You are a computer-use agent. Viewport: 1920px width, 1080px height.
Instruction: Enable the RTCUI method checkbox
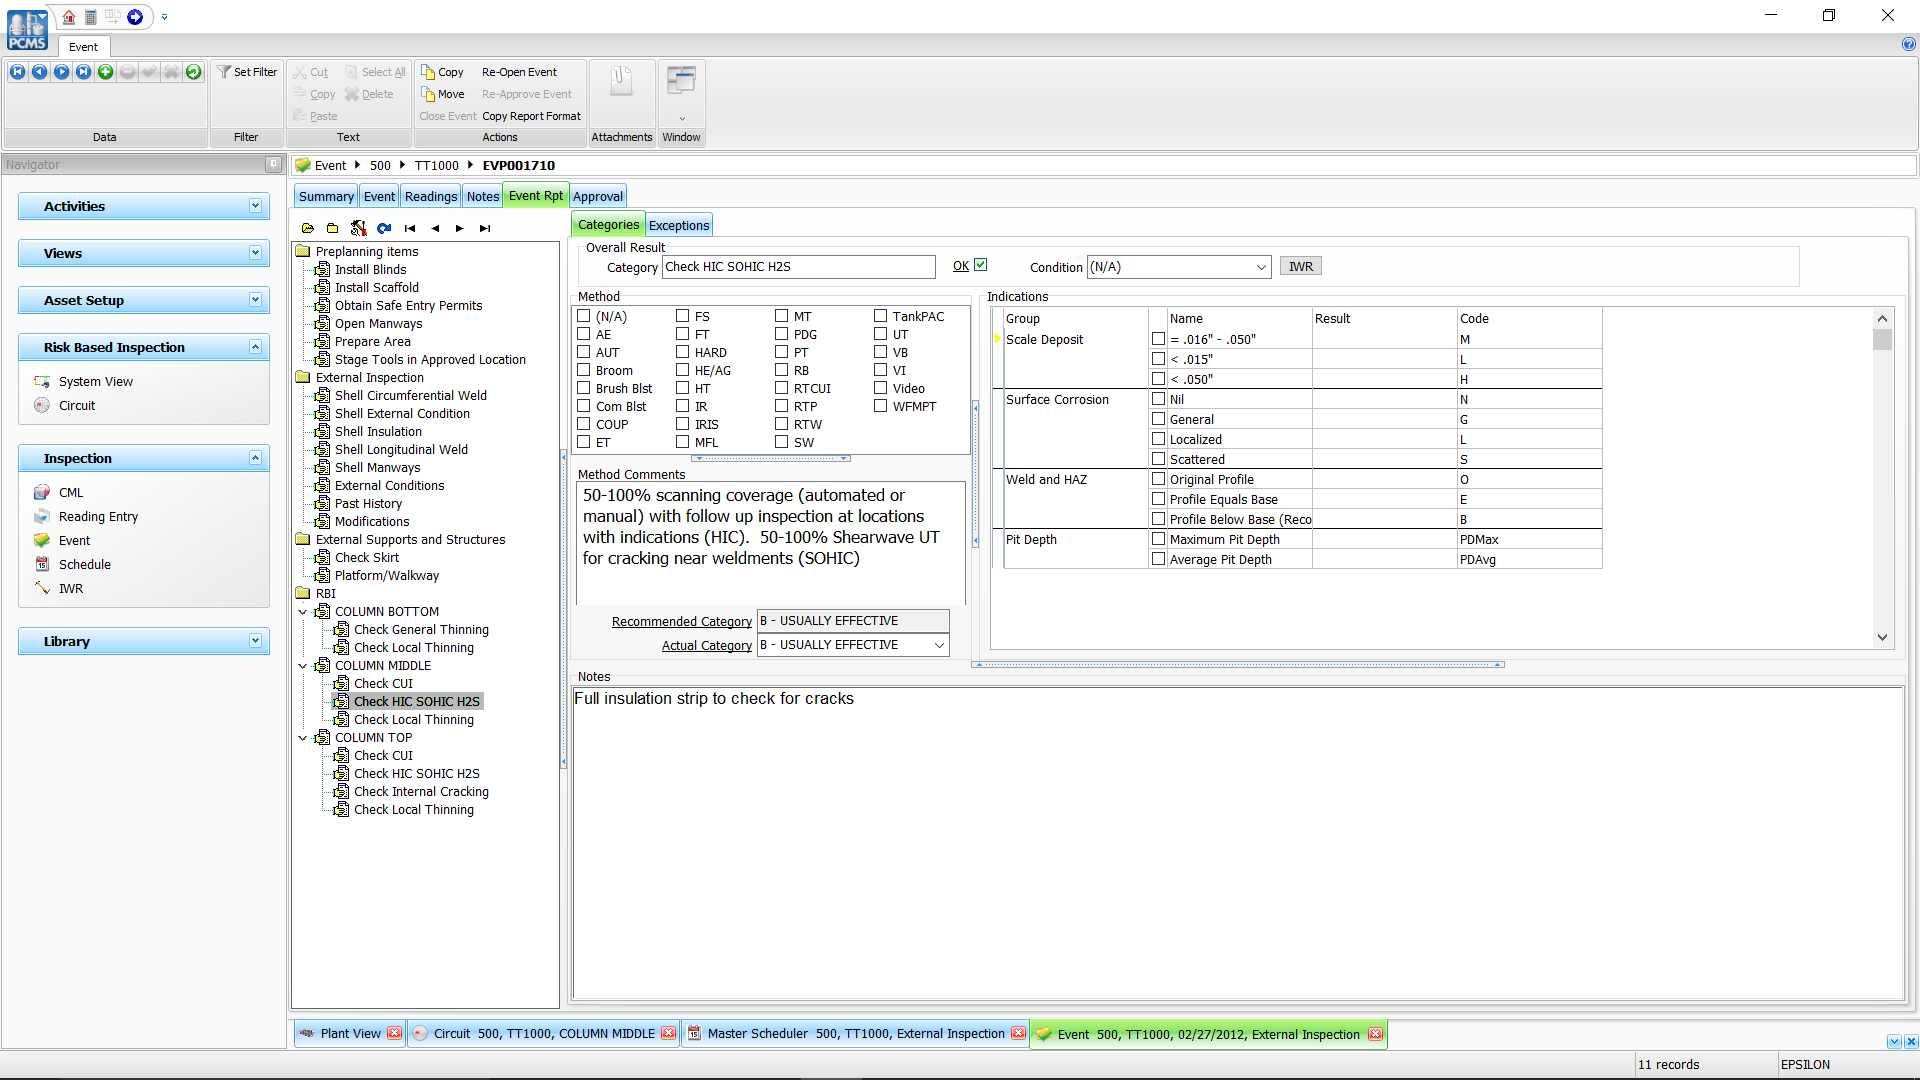(780, 388)
